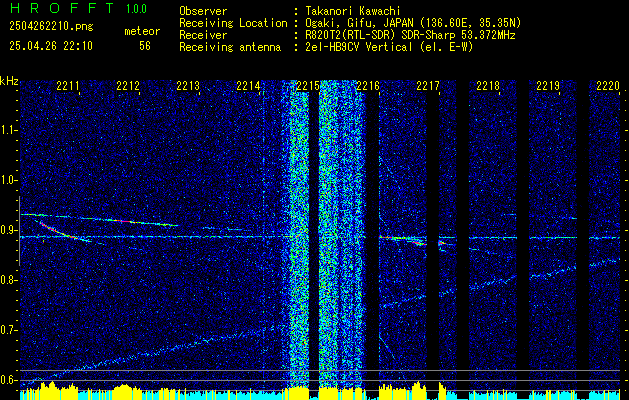The width and height of the screenshot is (629, 400).
Task: Click the Receiver field label
Action: tap(203, 35)
